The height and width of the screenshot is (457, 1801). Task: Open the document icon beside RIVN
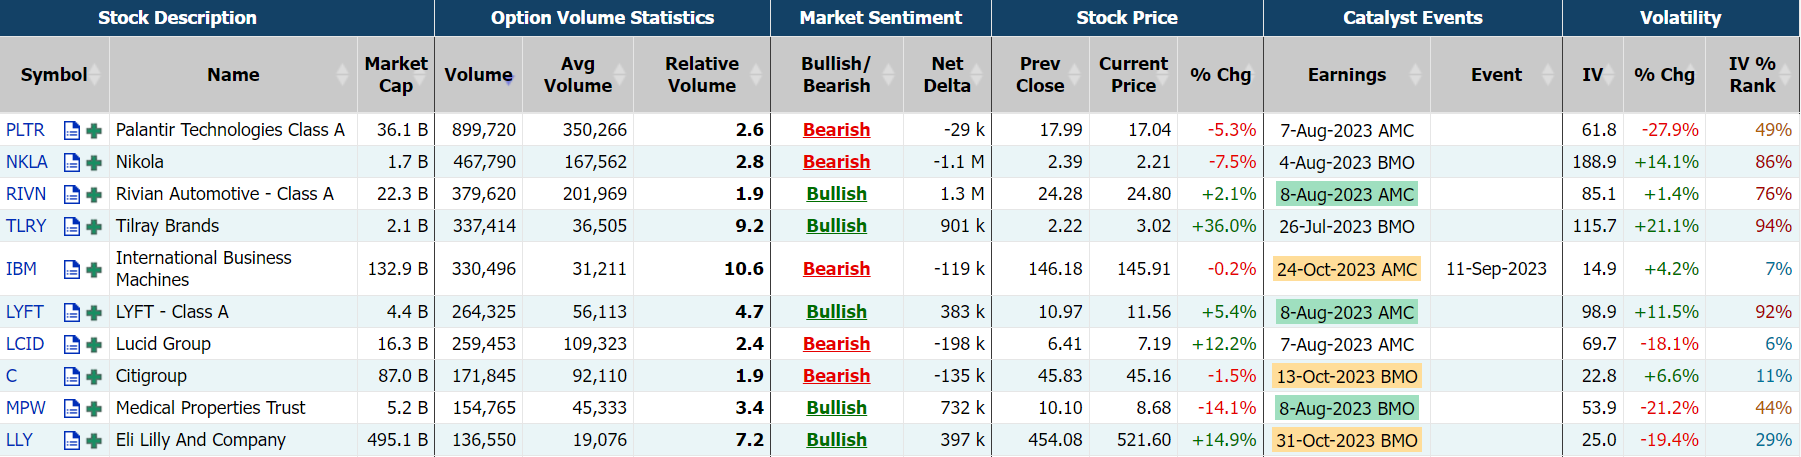click(x=71, y=194)
